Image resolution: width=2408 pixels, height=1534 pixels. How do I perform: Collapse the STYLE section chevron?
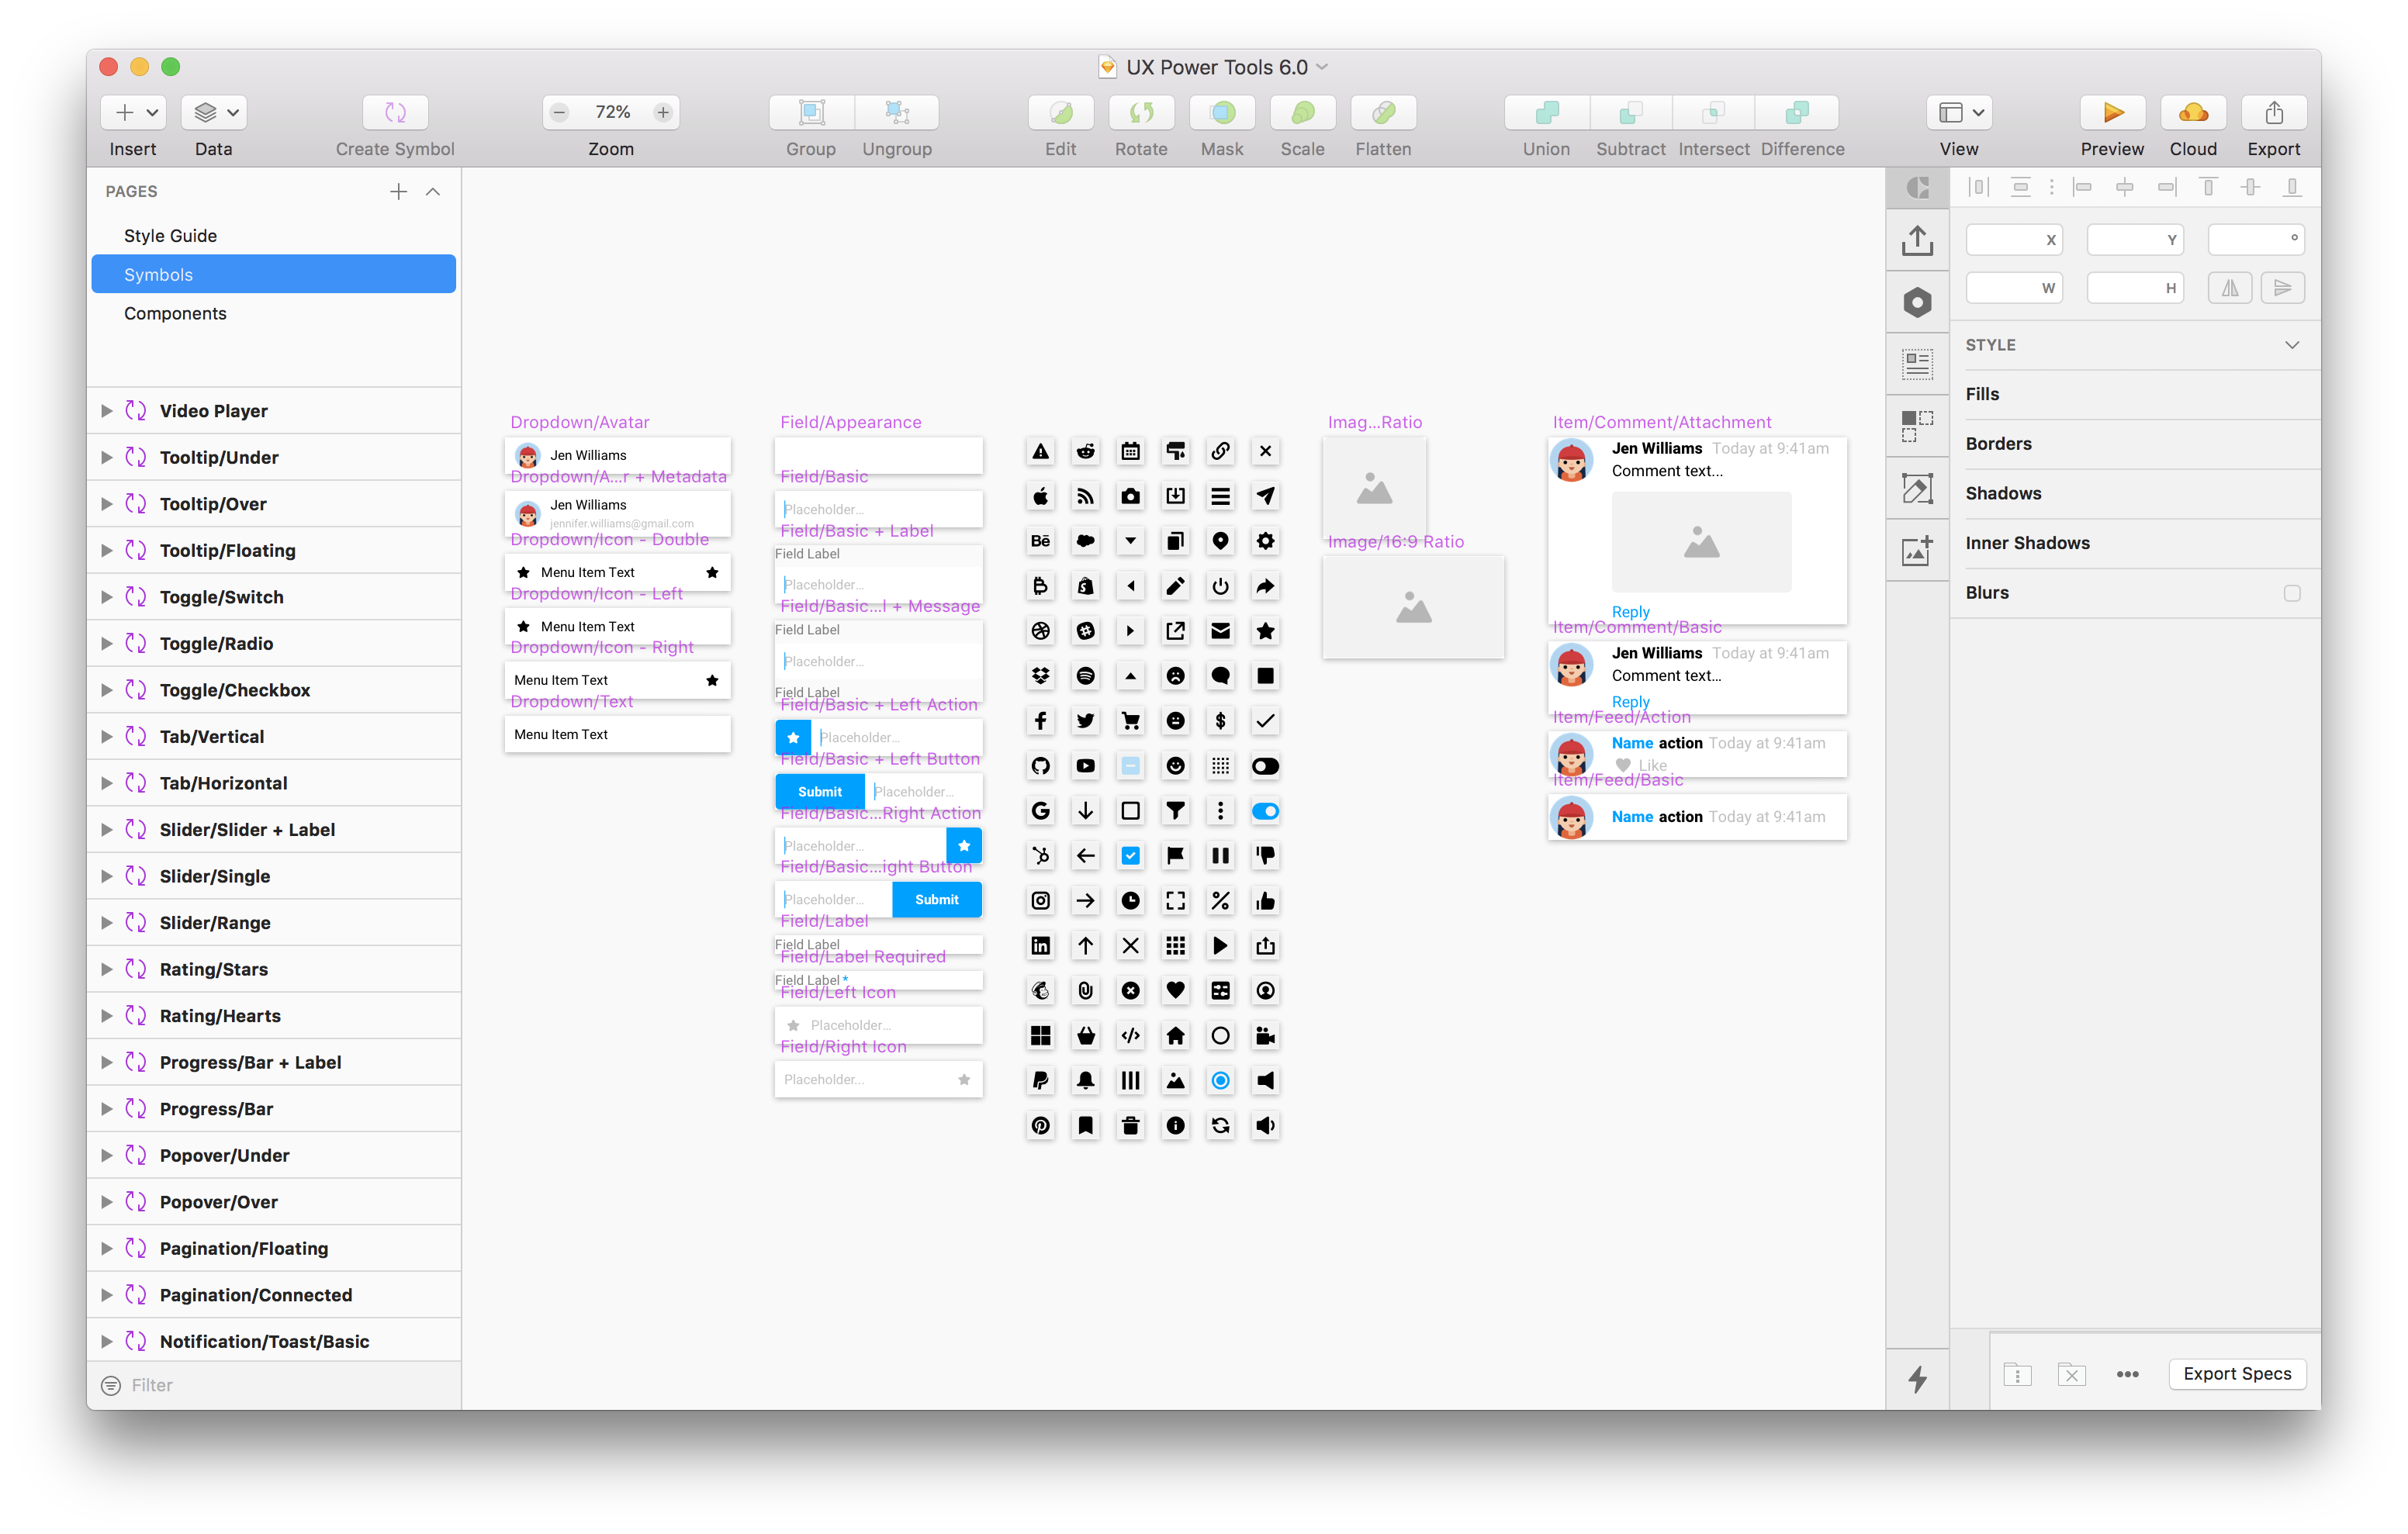(x=2292, y=345)
